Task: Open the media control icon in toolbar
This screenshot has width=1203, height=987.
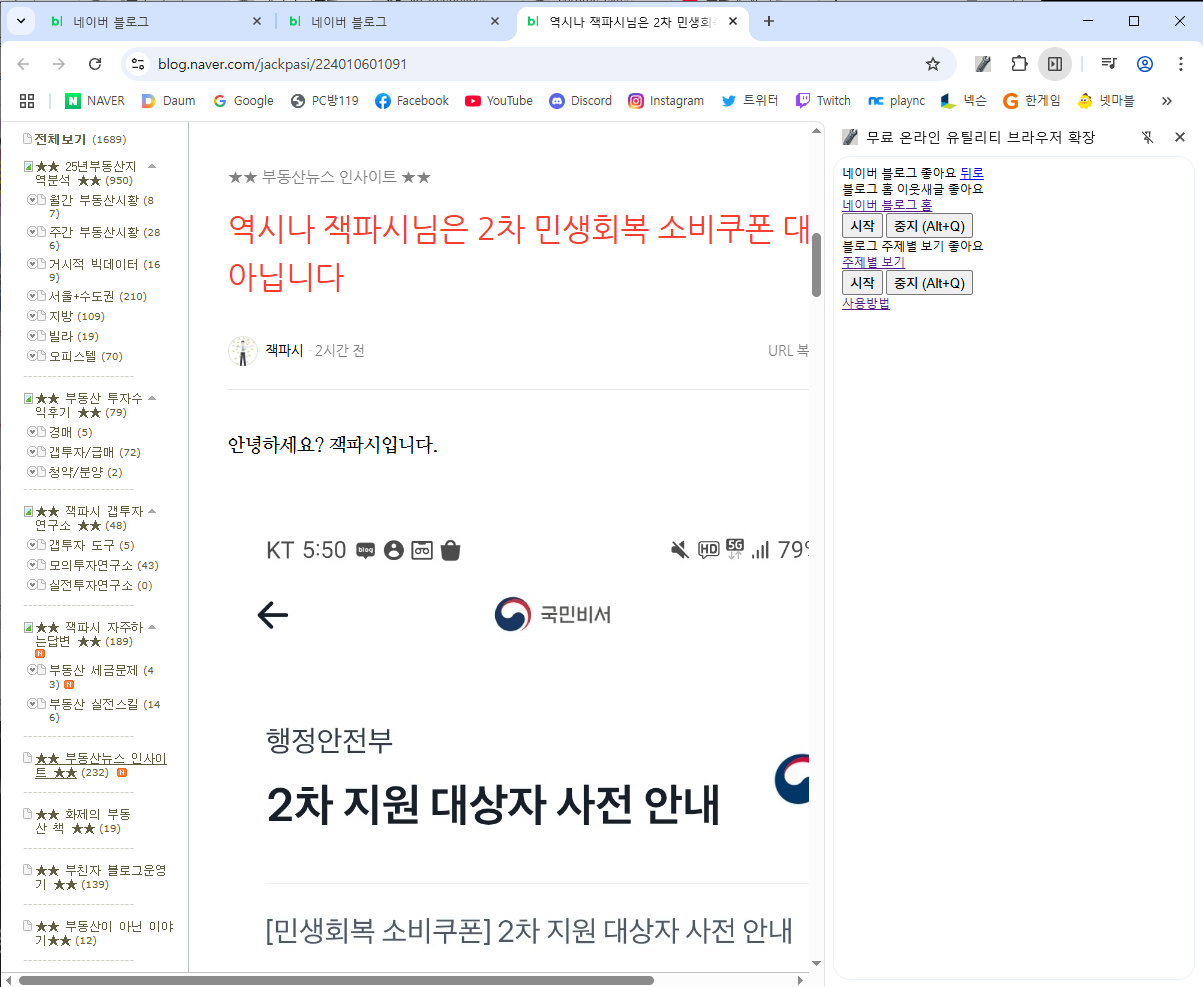Action: click(1108, 64)
